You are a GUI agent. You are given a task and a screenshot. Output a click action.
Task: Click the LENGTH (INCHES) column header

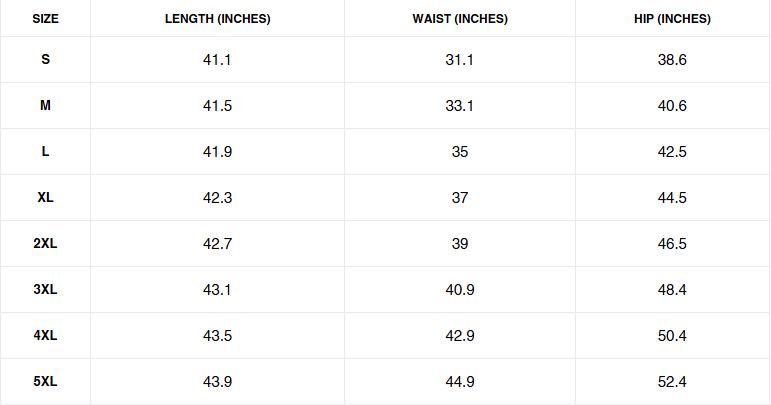(217, 19)
